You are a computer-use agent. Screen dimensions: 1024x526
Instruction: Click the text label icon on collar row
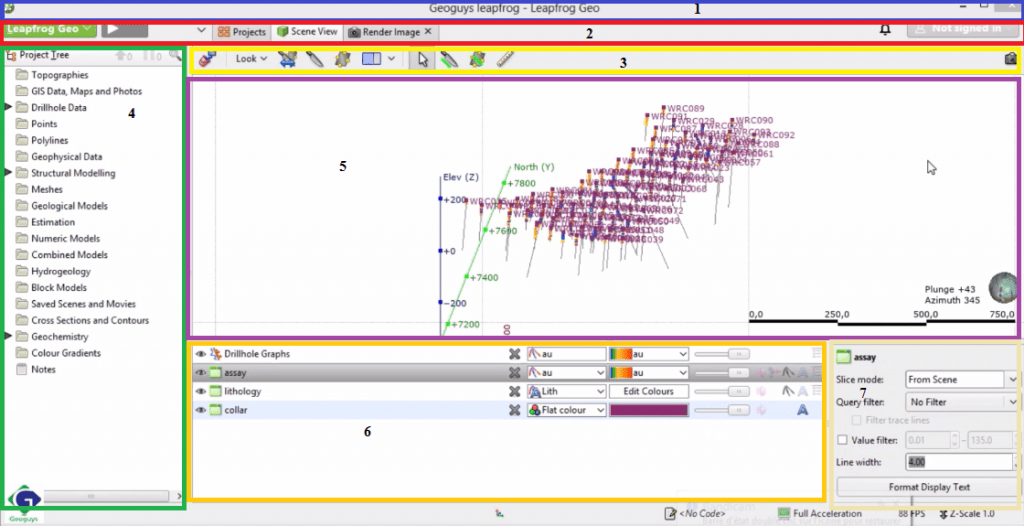click(802, 410)
